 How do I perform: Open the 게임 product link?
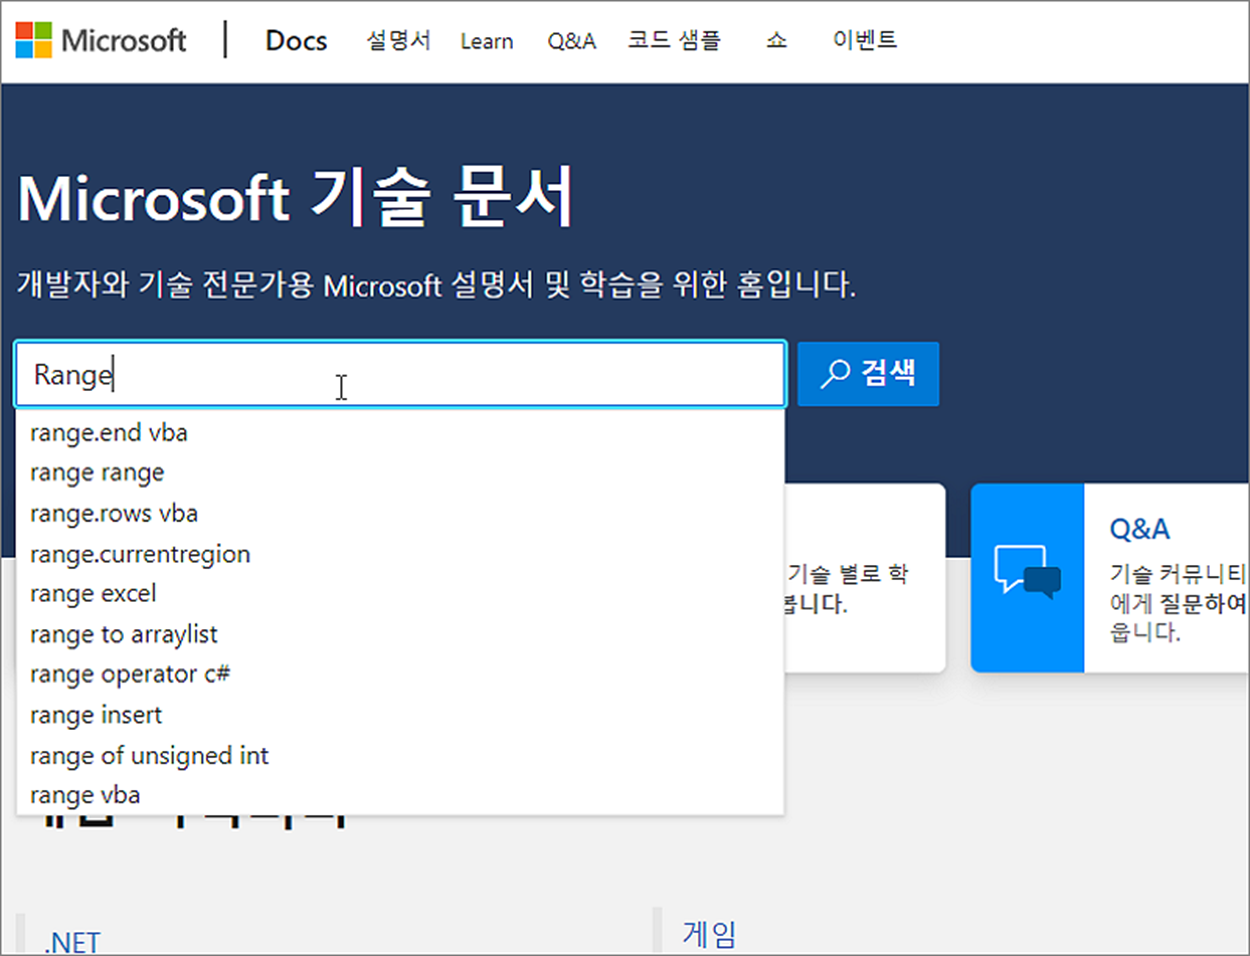click(710, 934)
